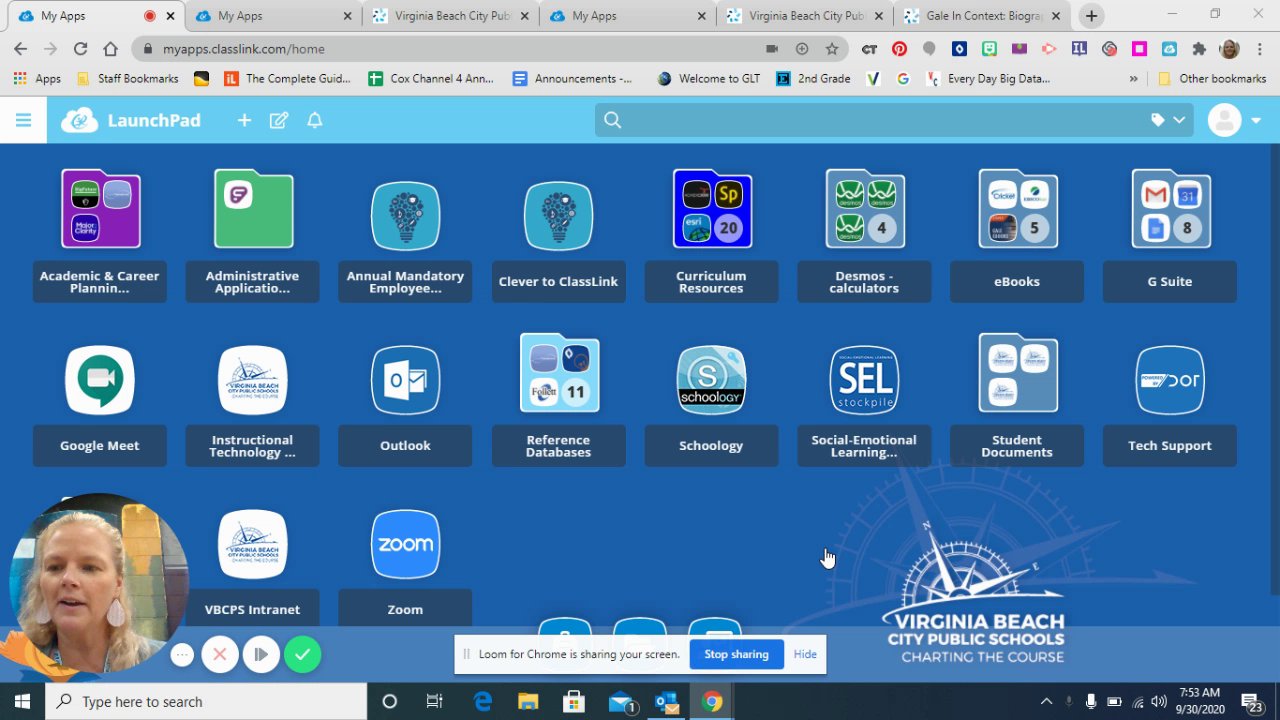Screen dimensions: 1280x720
Task: Launch the Zoom app icon
Action: 405,543
